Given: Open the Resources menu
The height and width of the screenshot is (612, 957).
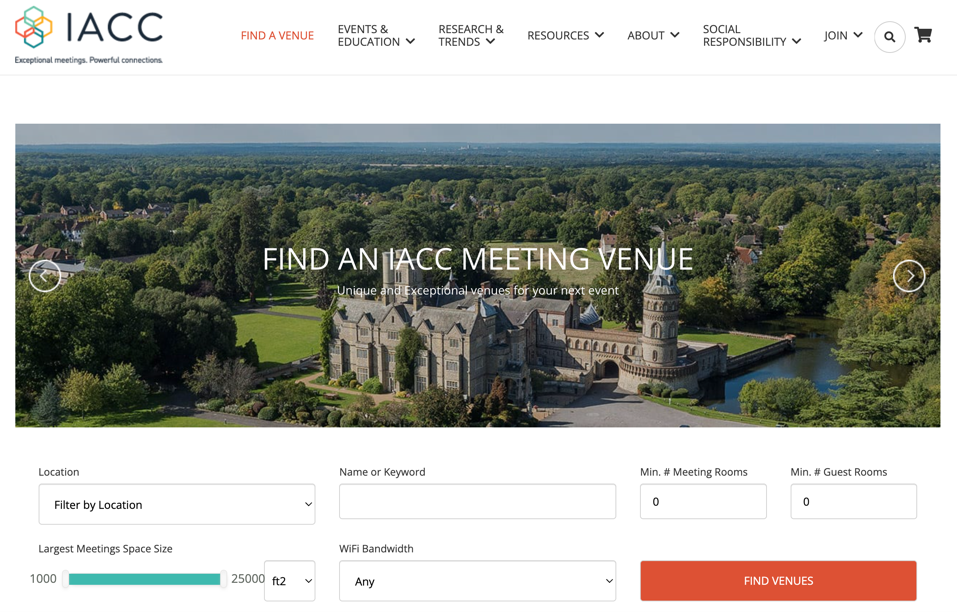Looking at the screenshot, I should 565,35.
